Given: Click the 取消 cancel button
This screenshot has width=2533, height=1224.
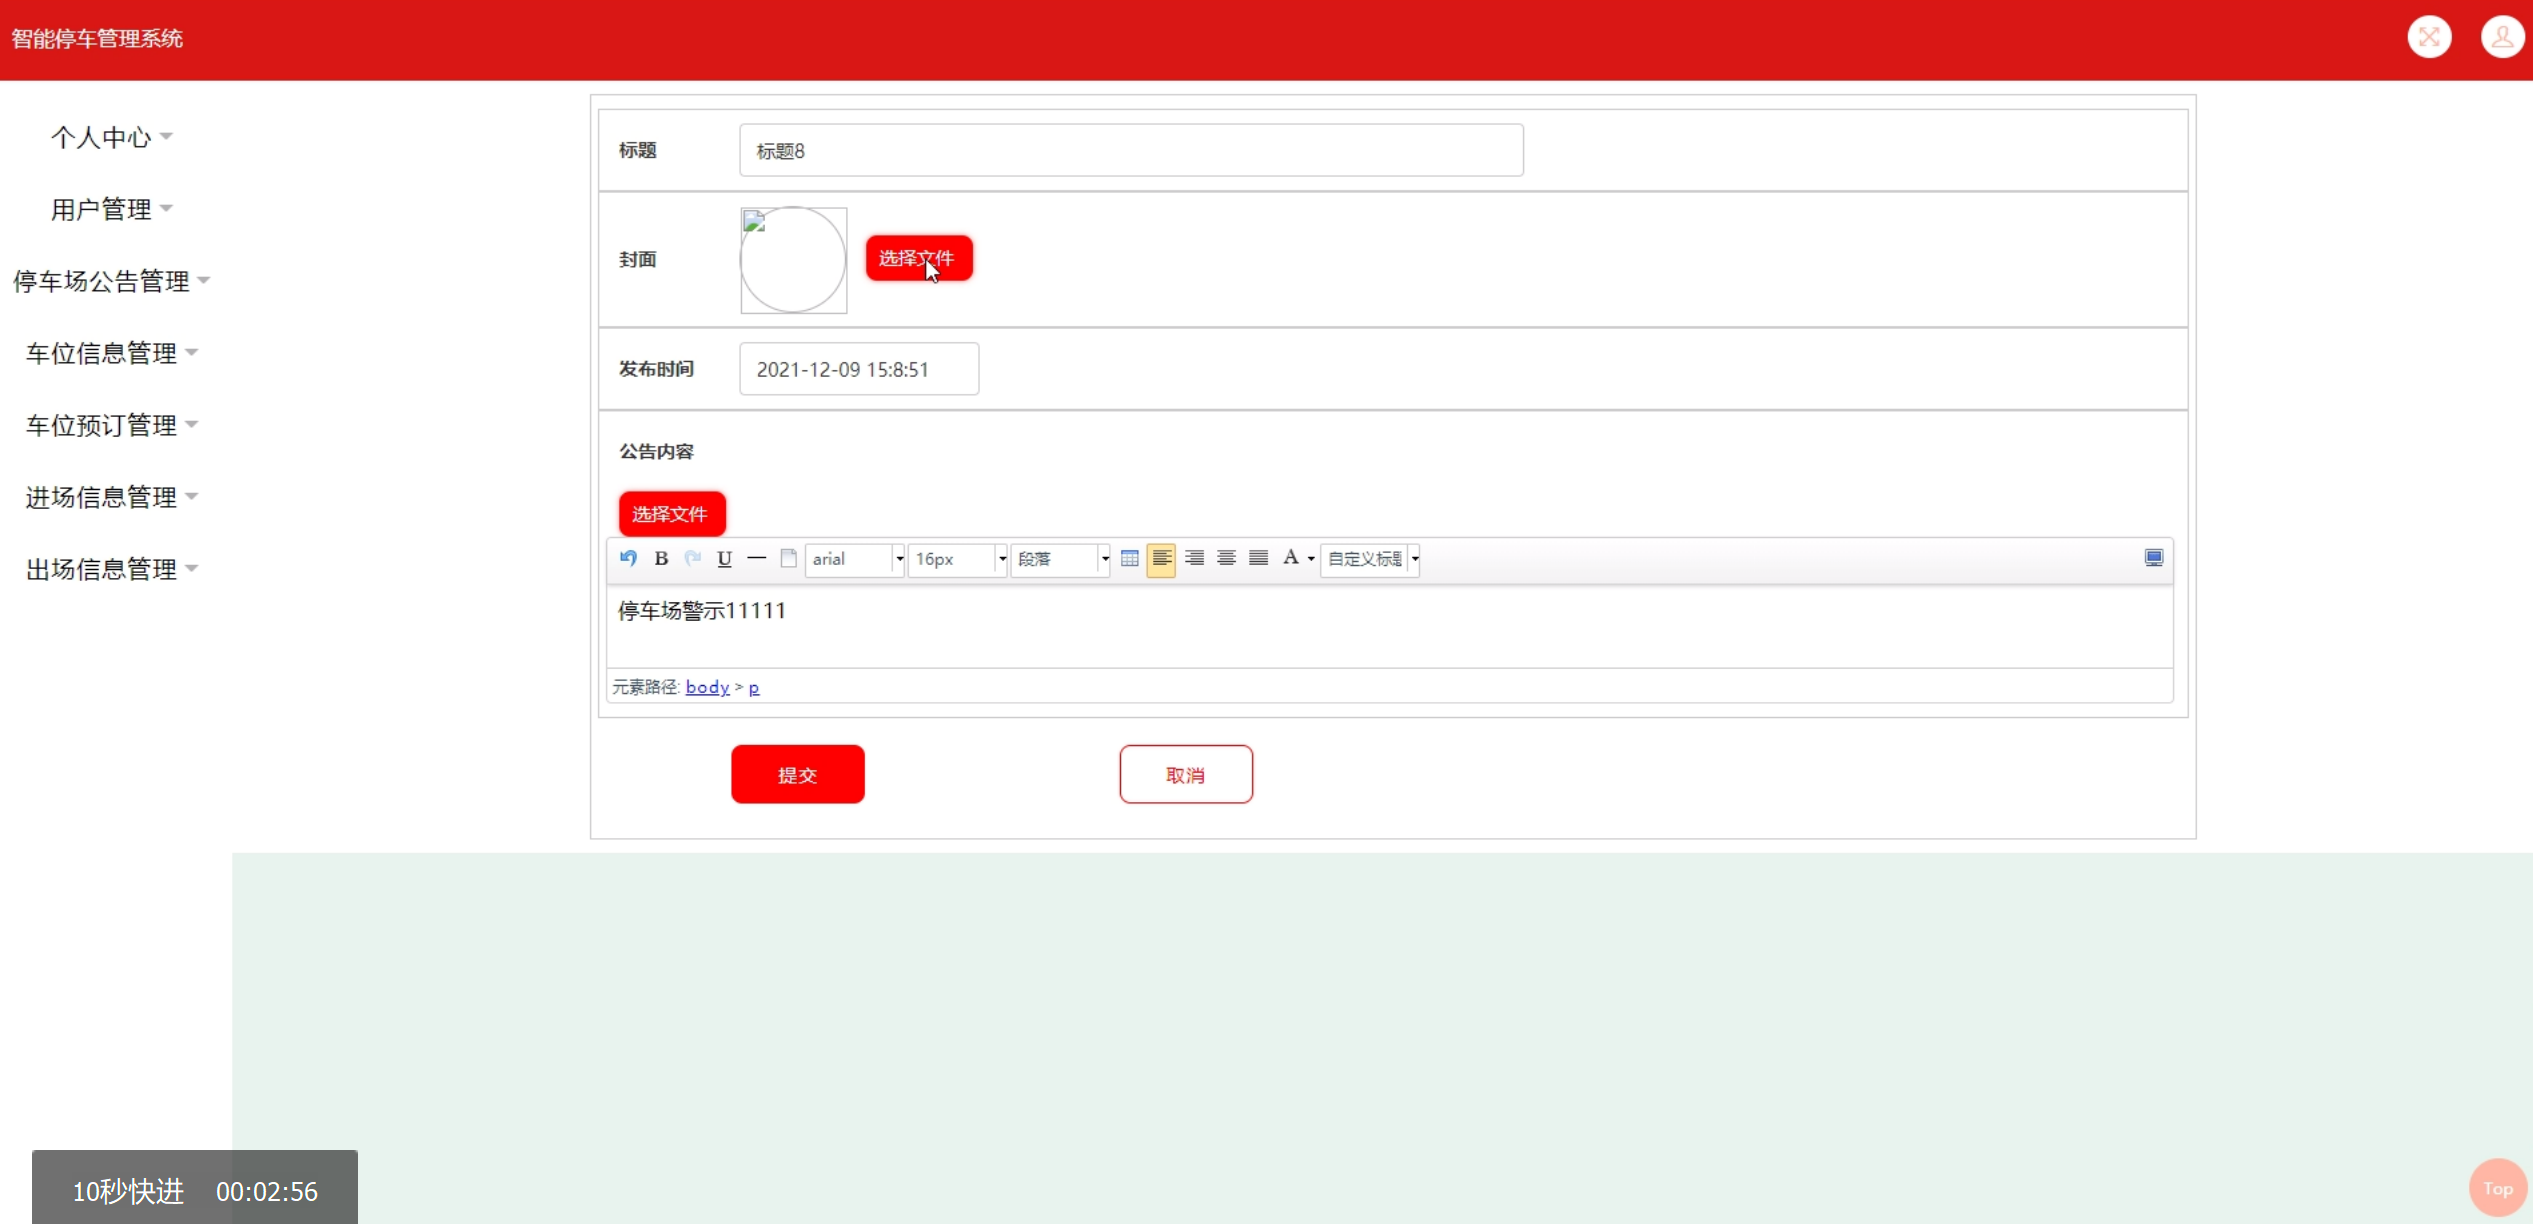Looking at the screenshot, I should click(x=1185, y=774).
